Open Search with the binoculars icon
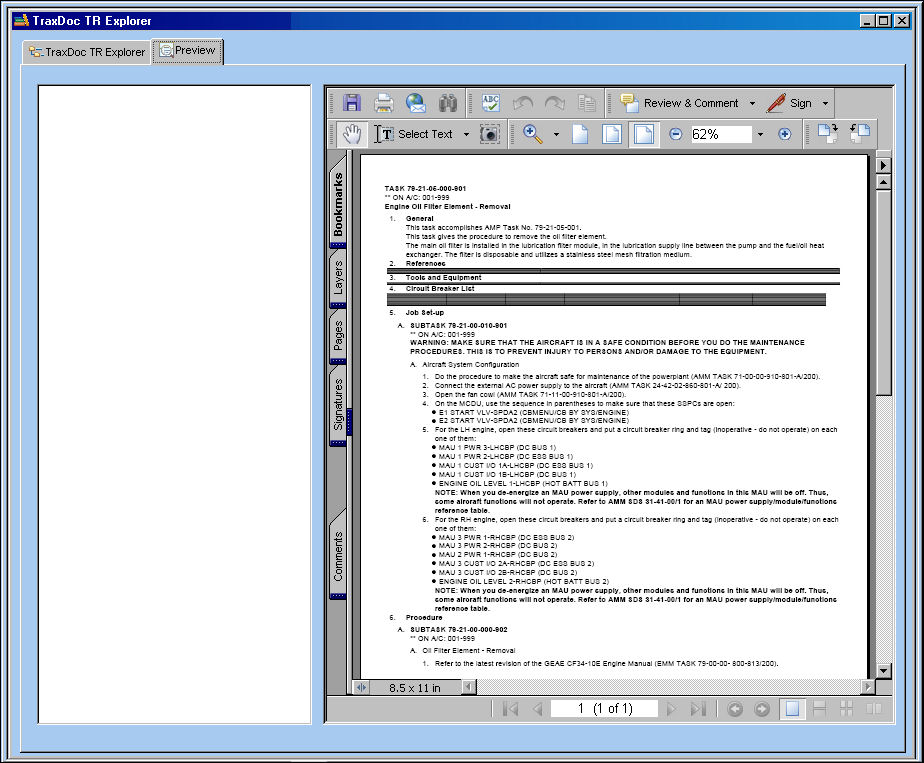The height and width of the screenshot is (763, 924). (x=448, y=103)
